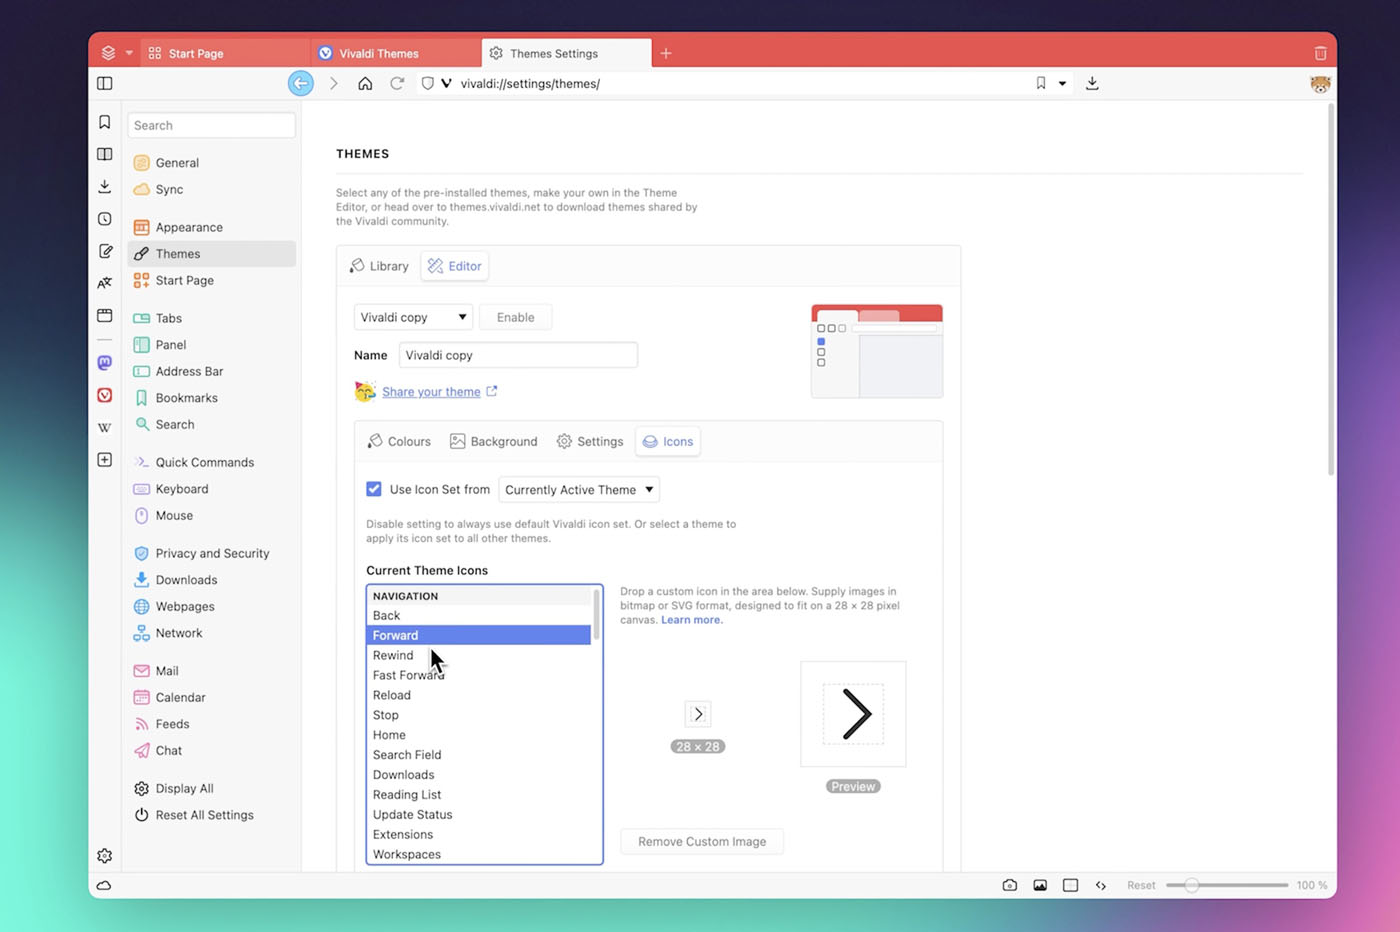Select Reading List in icon list
The height and width of the screenshot is (932, 1400).
pyautogui.click(x=479, y=795)
